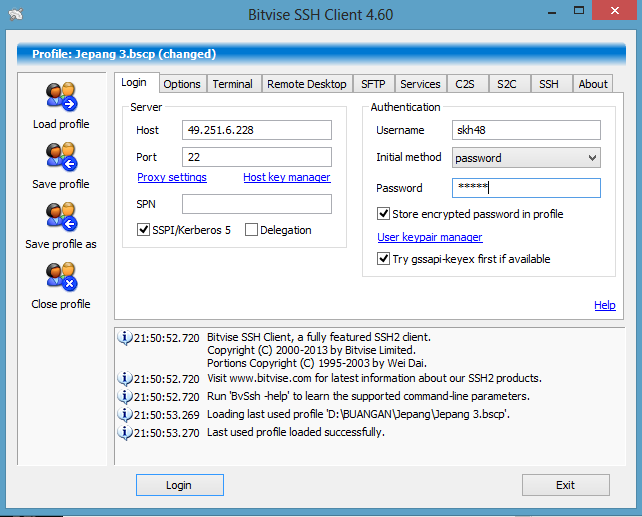Click into the Port field

(257, 157)
